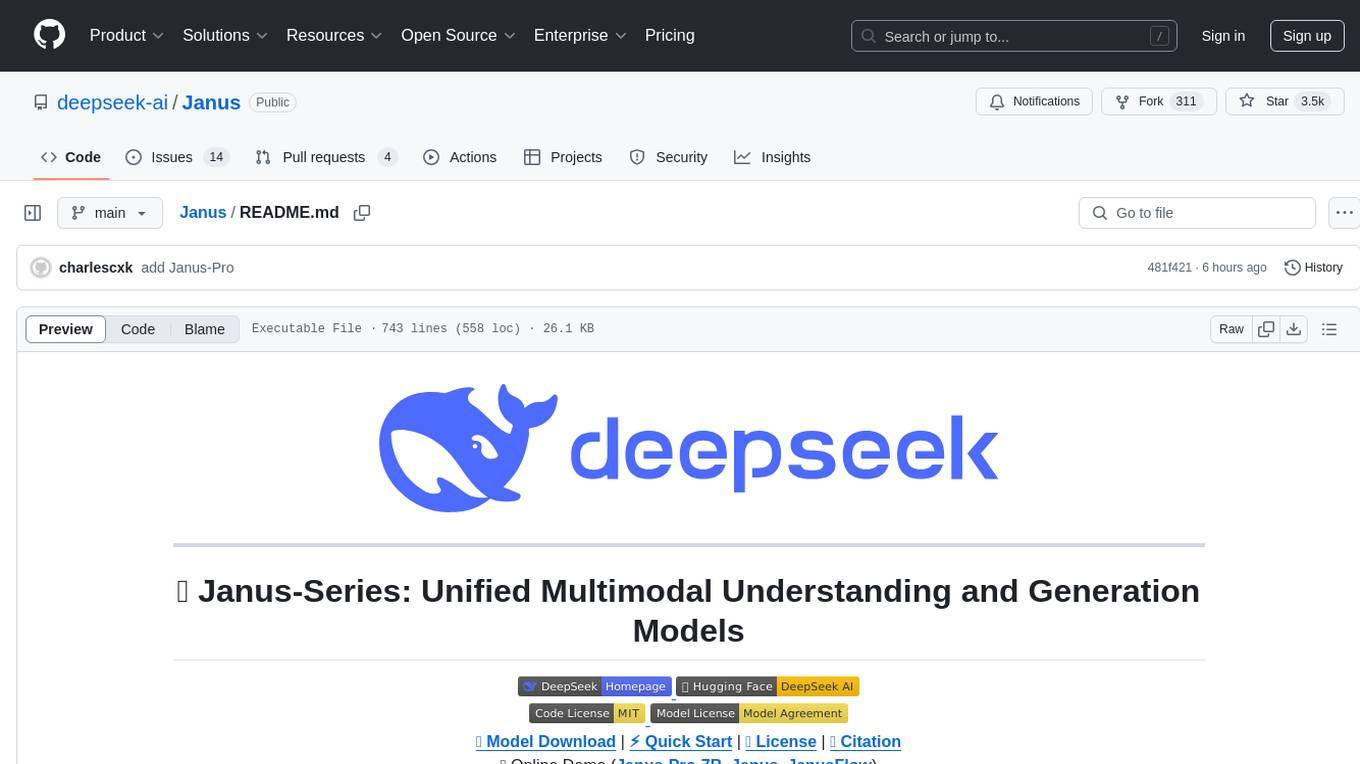Click the DeepSeek Homepage badge
The width and height of the screenshot is (1360, 764).
point(594,686)
